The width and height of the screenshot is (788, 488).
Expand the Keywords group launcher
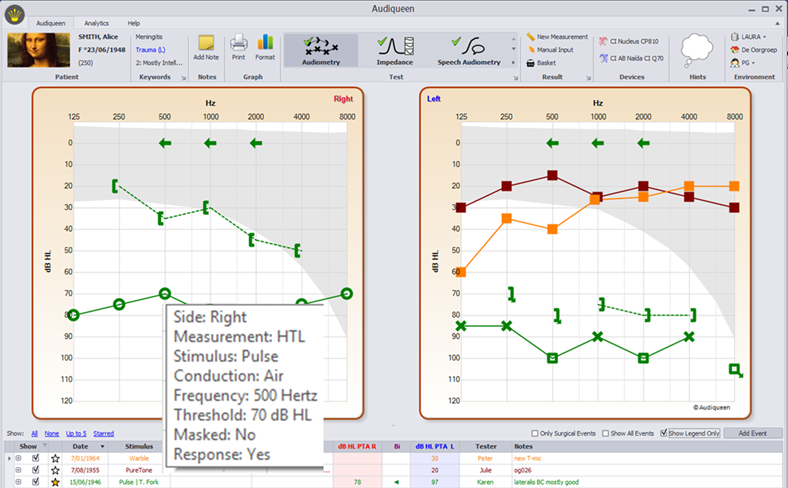(183, 78)
